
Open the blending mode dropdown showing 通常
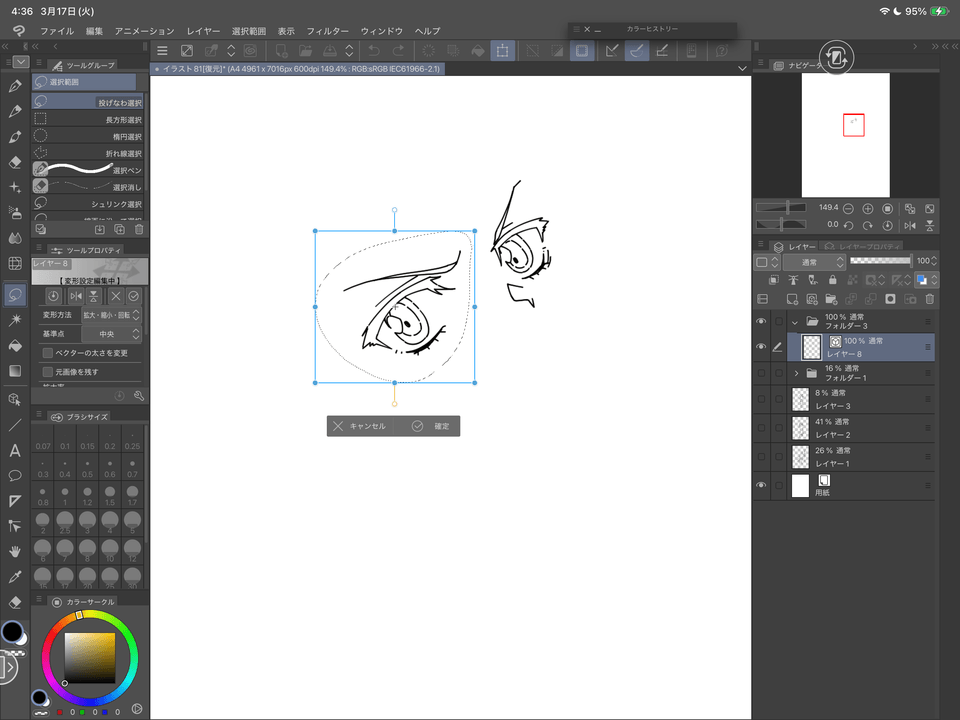816,262
